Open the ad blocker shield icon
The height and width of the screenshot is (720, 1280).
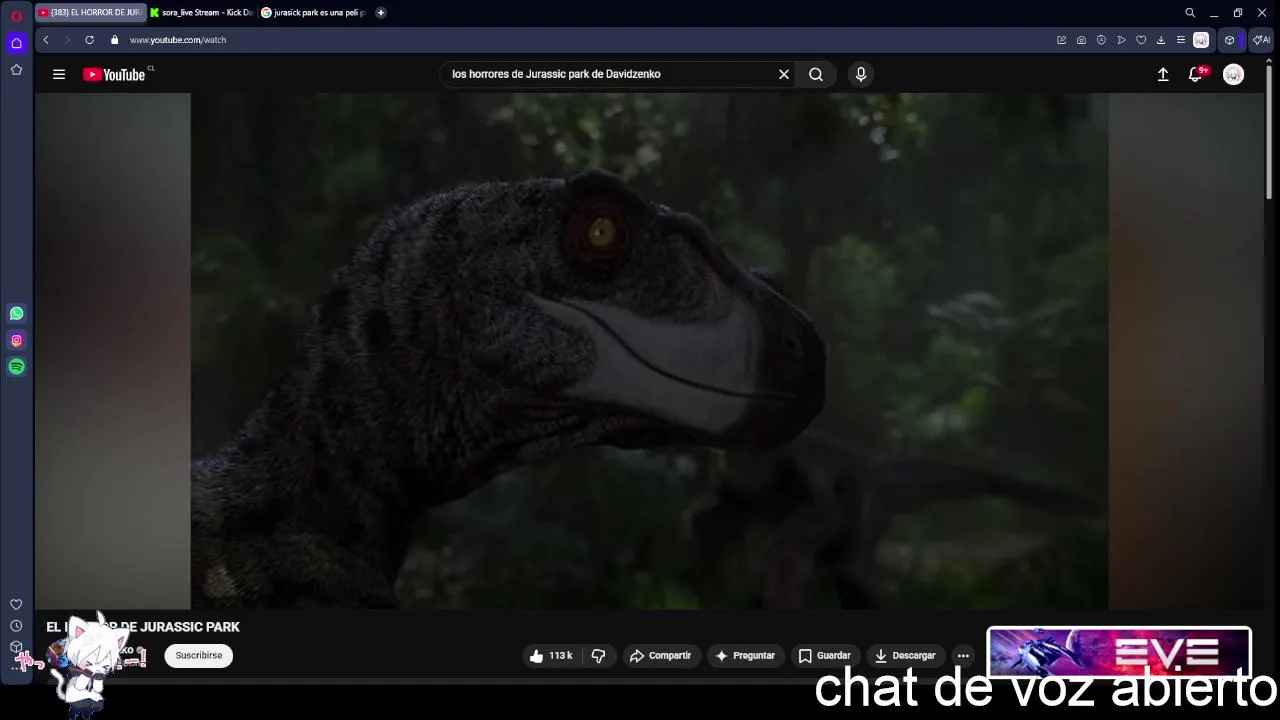point(1101,40)
